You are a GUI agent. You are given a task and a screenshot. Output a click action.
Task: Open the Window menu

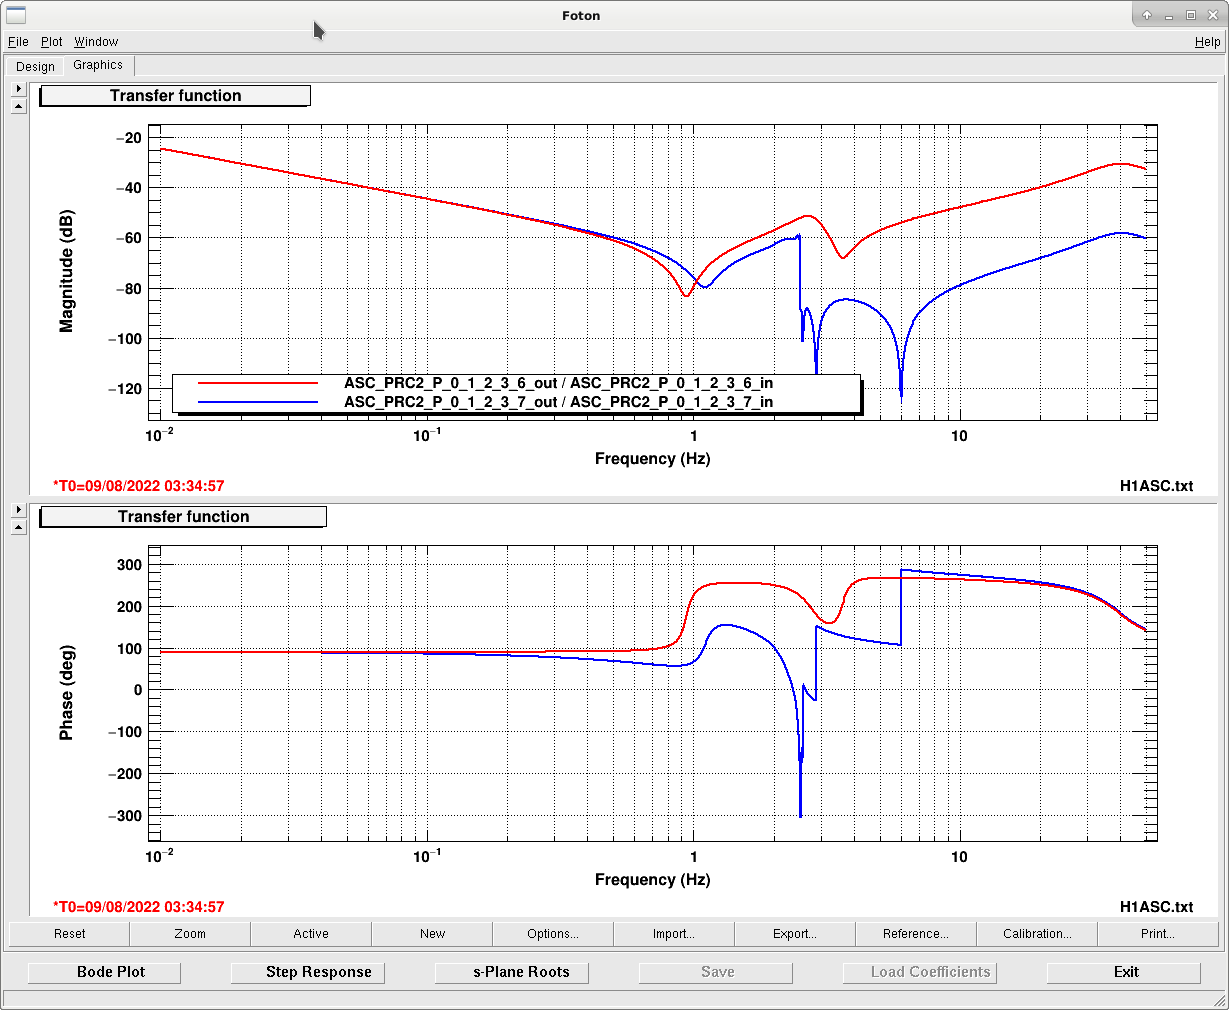click(x=96, y=42)
